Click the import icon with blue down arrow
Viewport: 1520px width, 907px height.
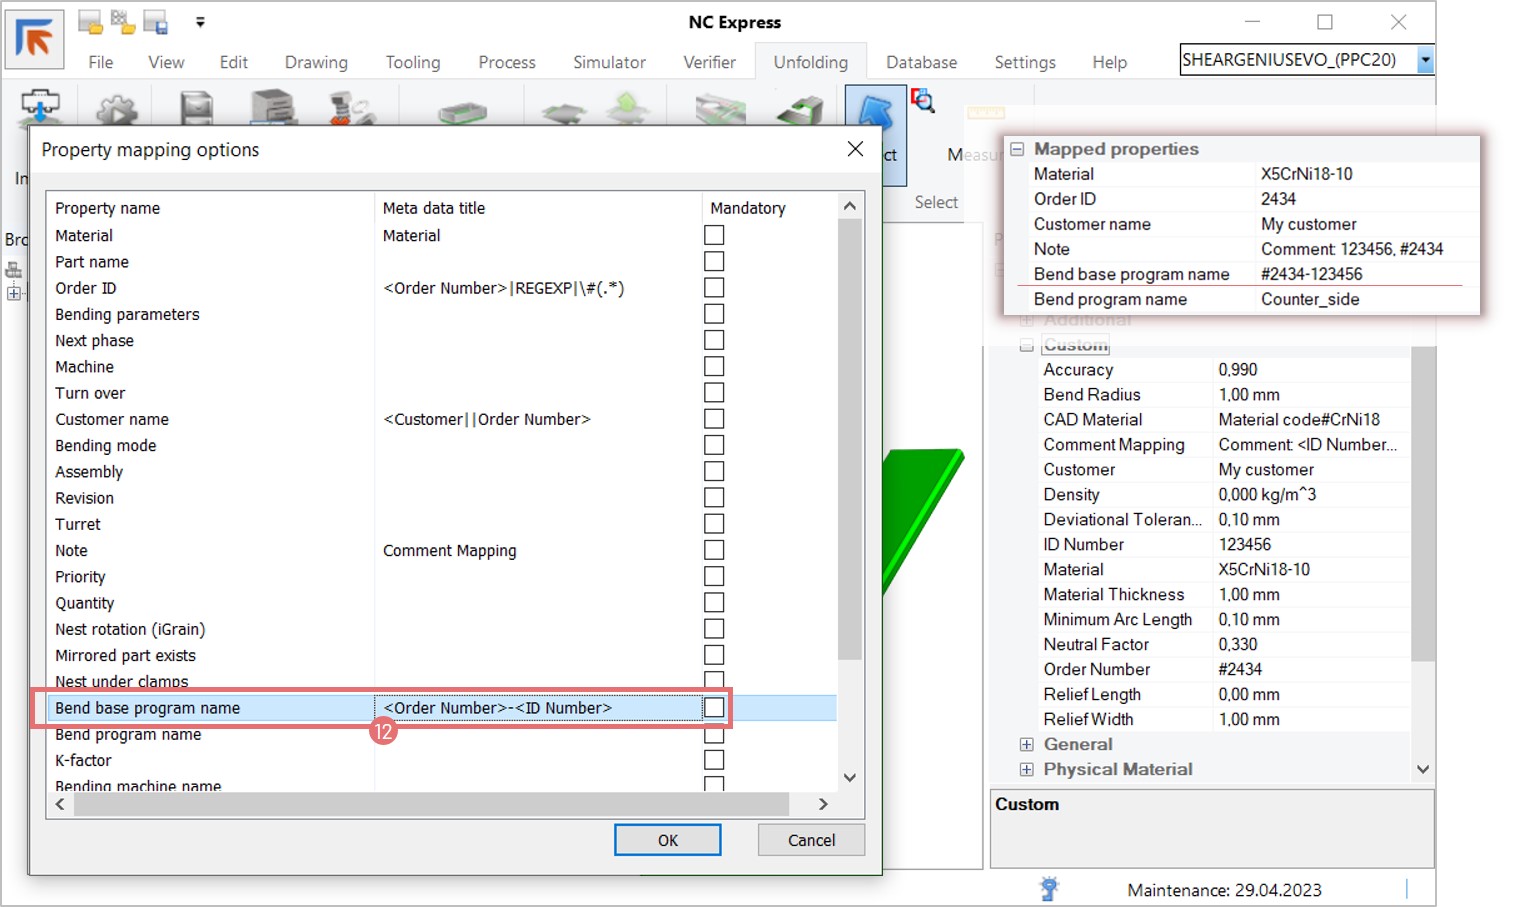40,106
